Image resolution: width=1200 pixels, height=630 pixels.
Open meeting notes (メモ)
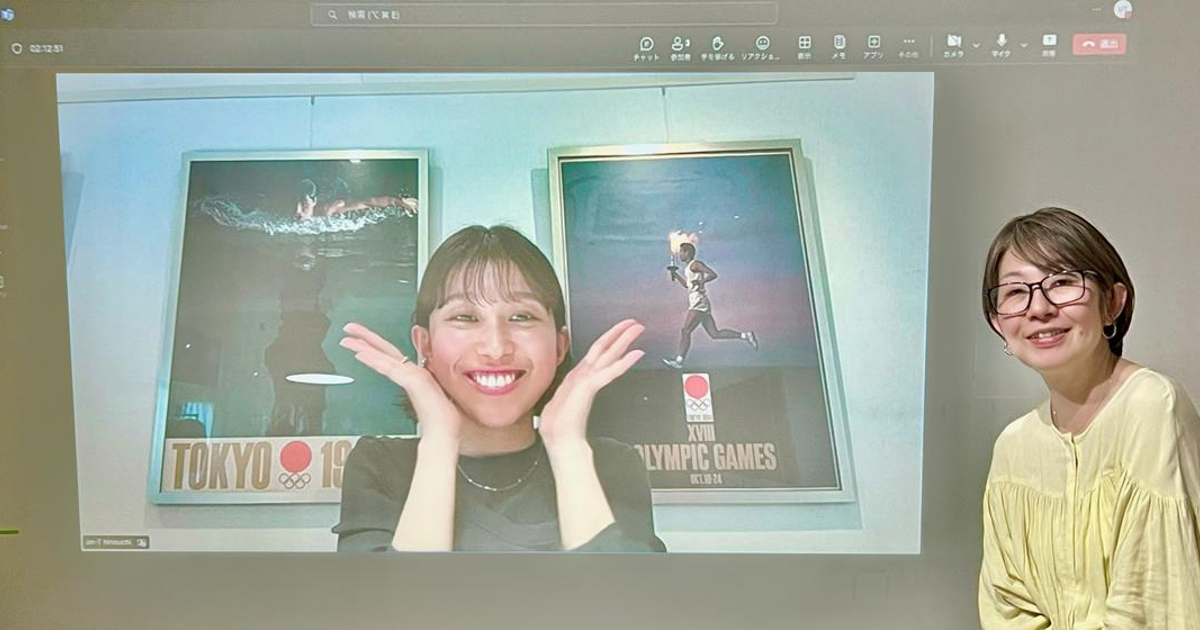point(839,46)
